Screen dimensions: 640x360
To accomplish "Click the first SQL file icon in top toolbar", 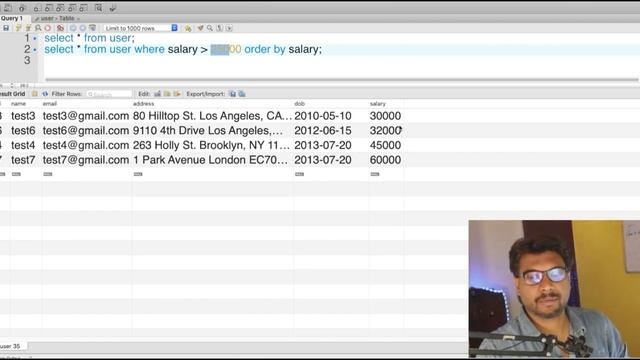I will (7, 8).
